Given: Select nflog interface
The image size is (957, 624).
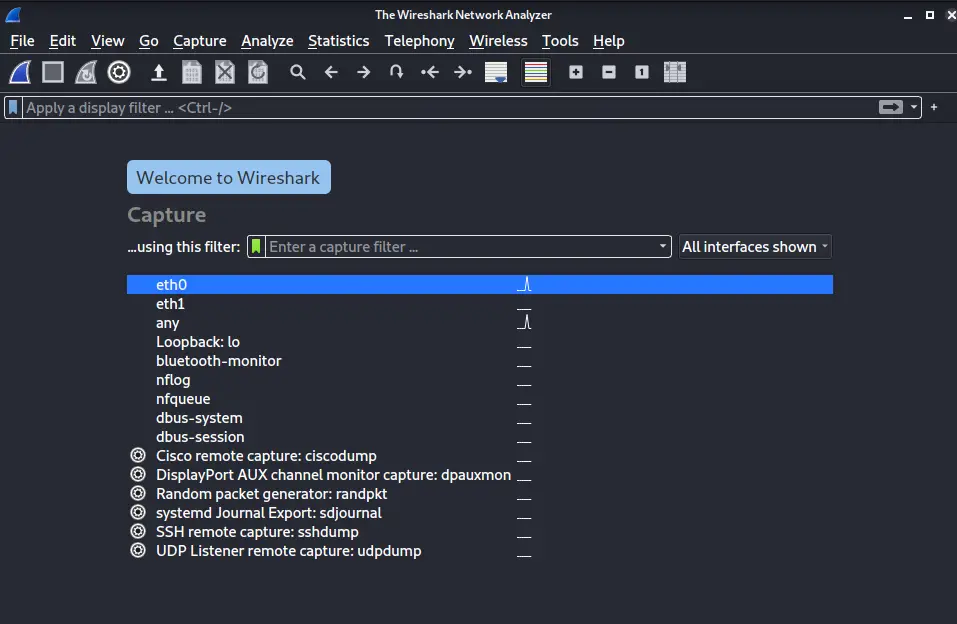Looking at the screenshot, I should (x=480, y=380).
